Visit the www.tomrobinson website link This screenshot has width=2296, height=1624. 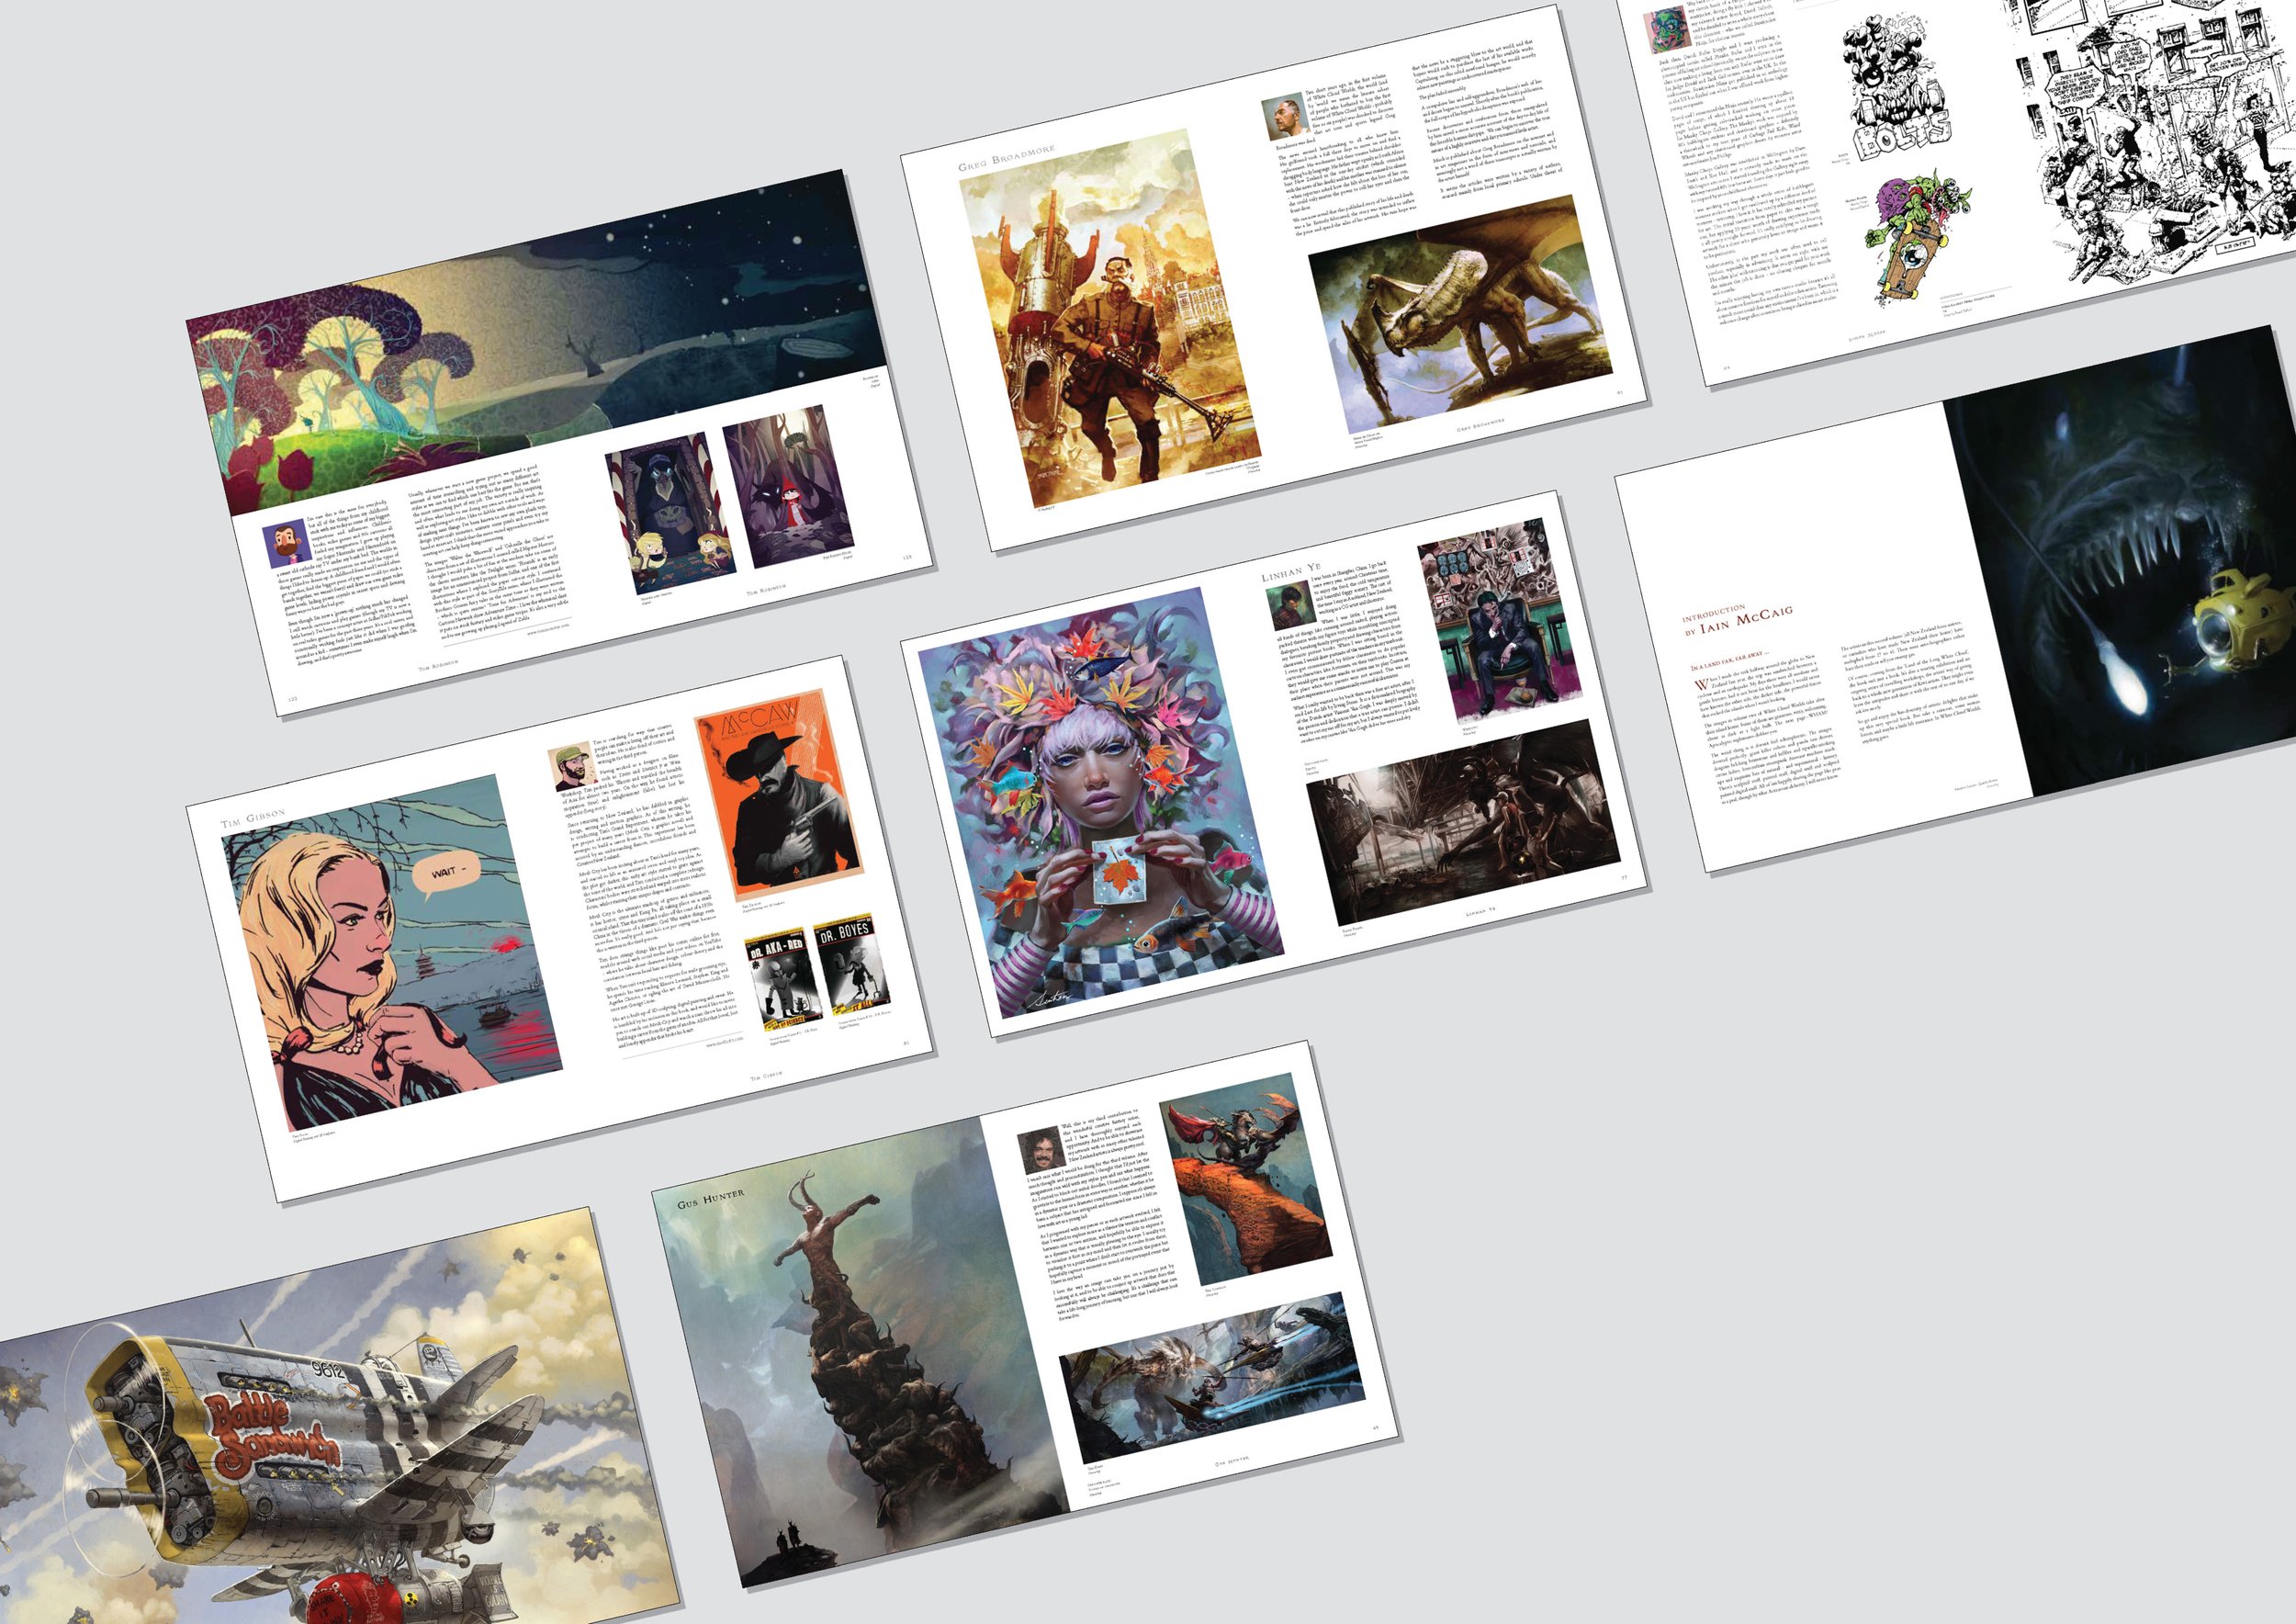(x=548, y=628)
